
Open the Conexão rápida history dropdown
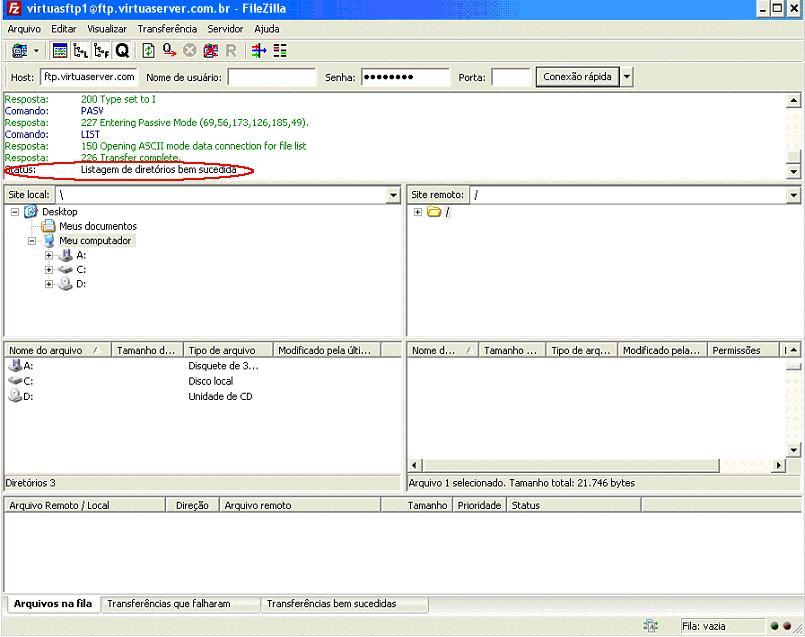[x=626, y=77]
